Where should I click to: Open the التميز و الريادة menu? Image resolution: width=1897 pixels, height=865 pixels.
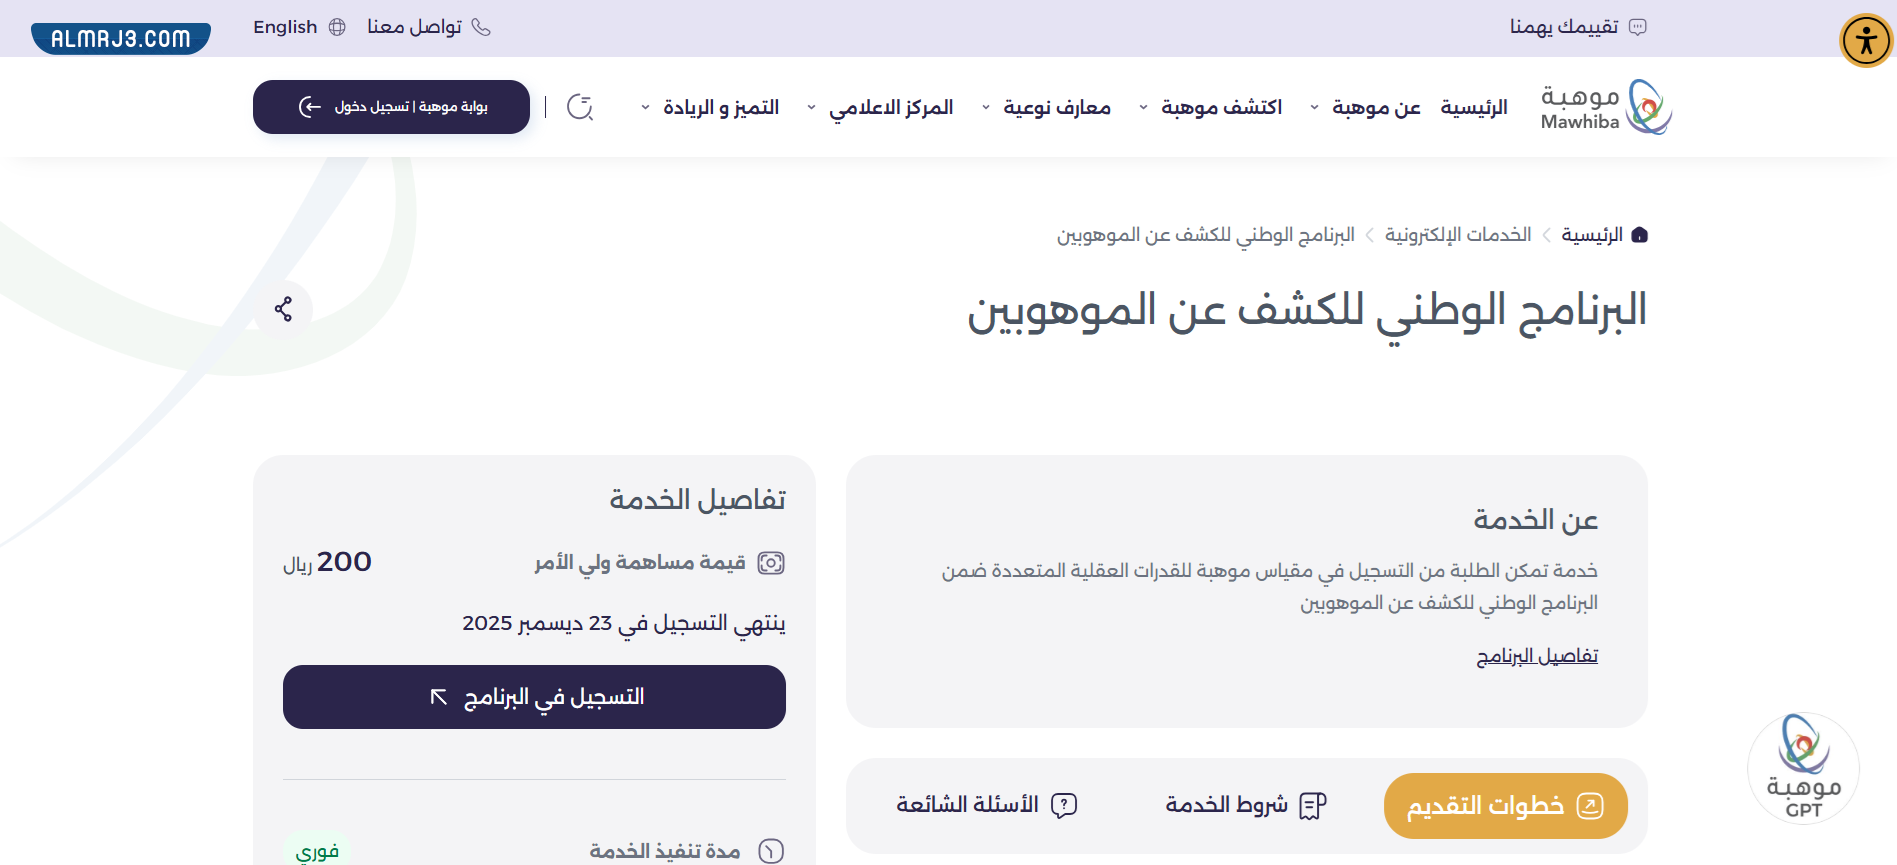(711, 107)
